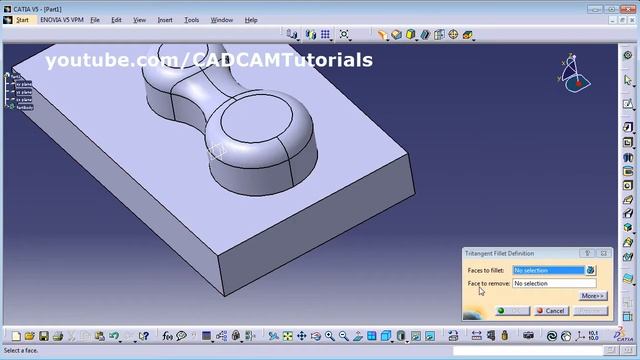Click the More>> button
Viewport: 640px width, 360px height.
tap(593, 296)
